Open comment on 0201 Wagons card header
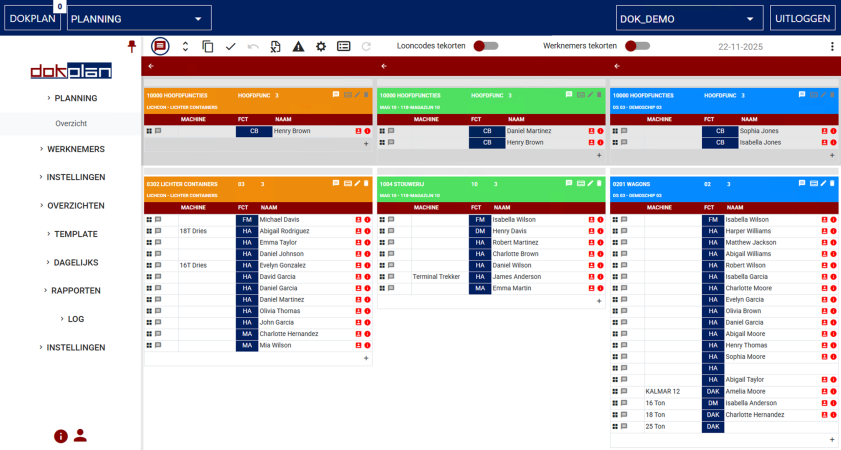Image resolution: width=841 pixels, height=450 pixels. 802,183
